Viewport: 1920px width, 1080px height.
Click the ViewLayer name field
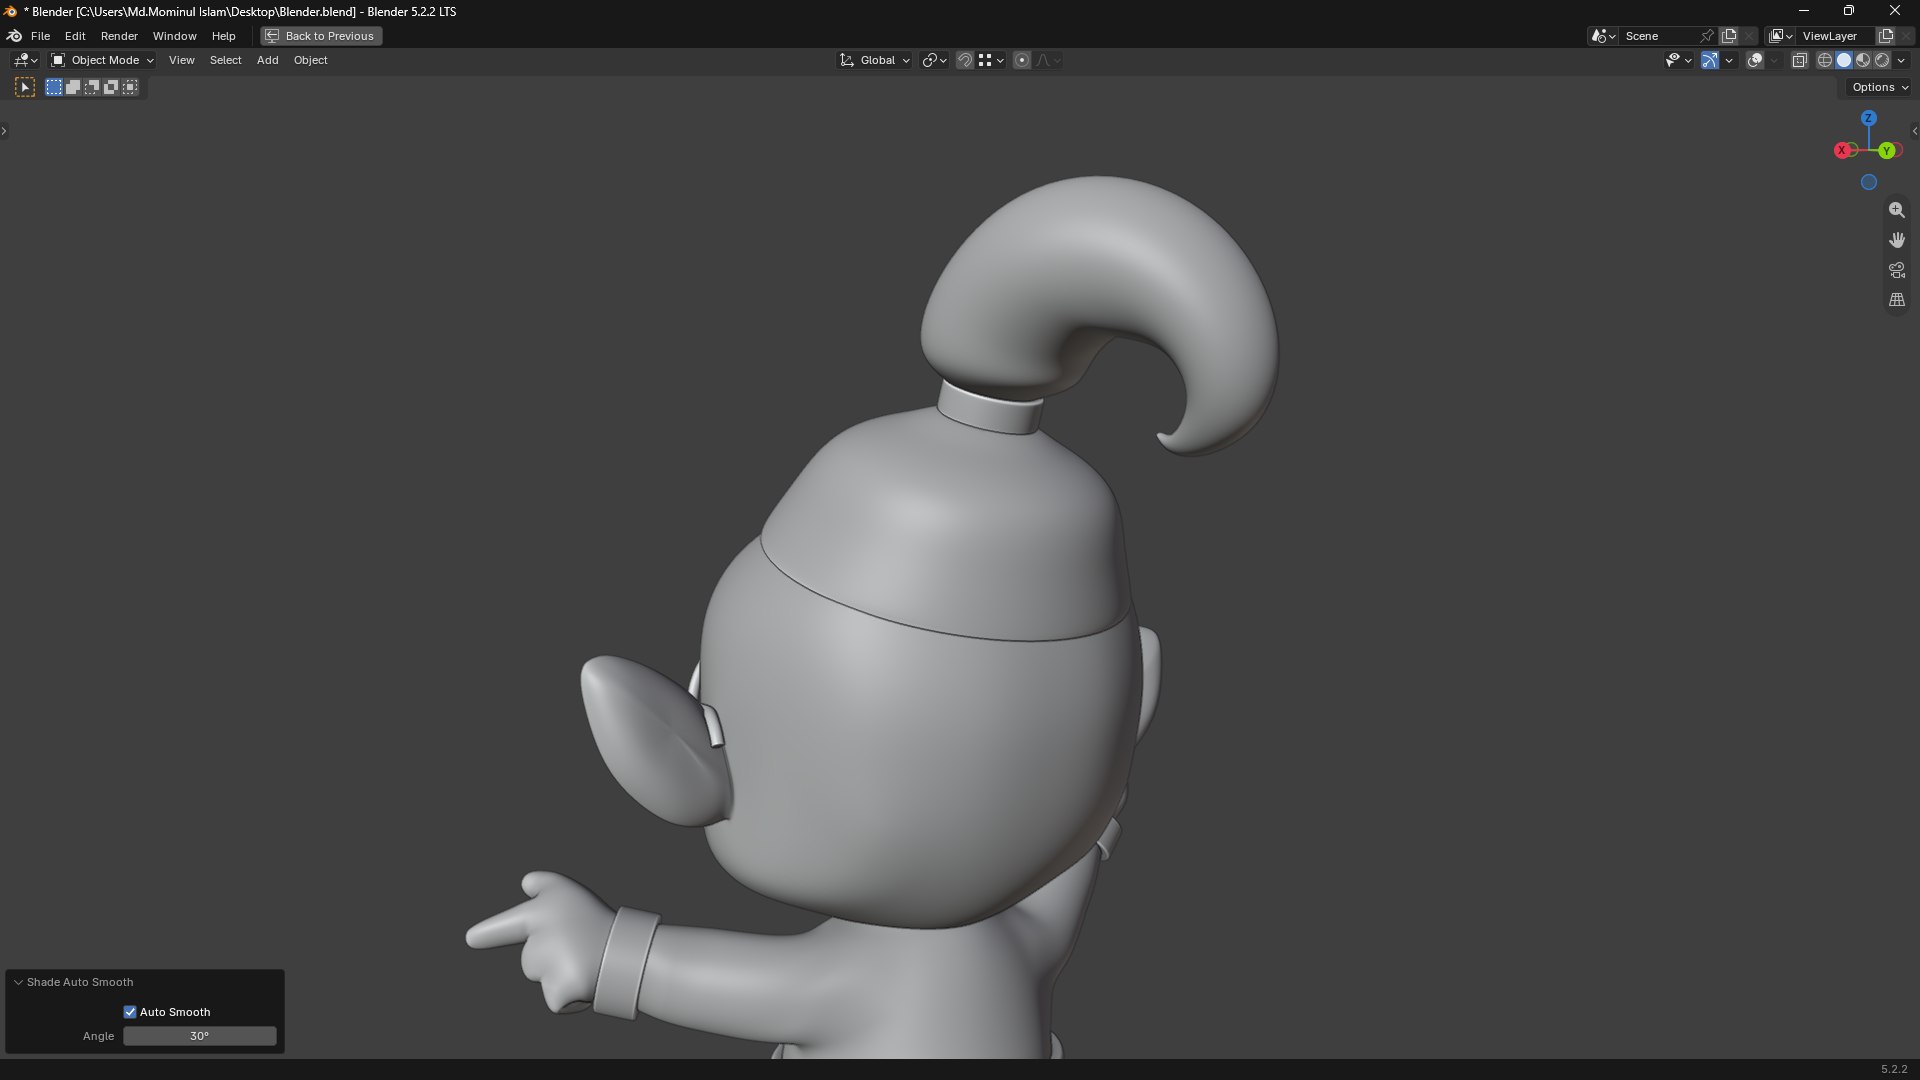1835,36
